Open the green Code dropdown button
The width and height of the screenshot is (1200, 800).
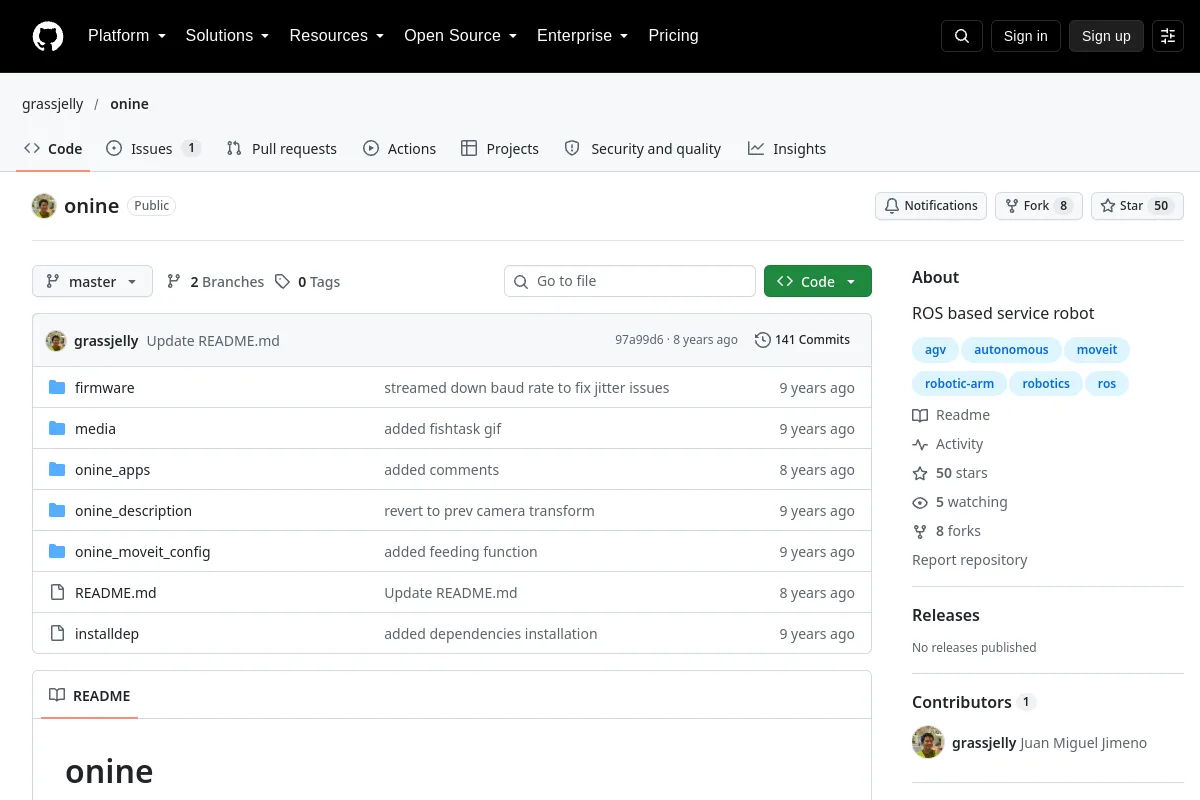pyautogui.click(x=818, y=282)
